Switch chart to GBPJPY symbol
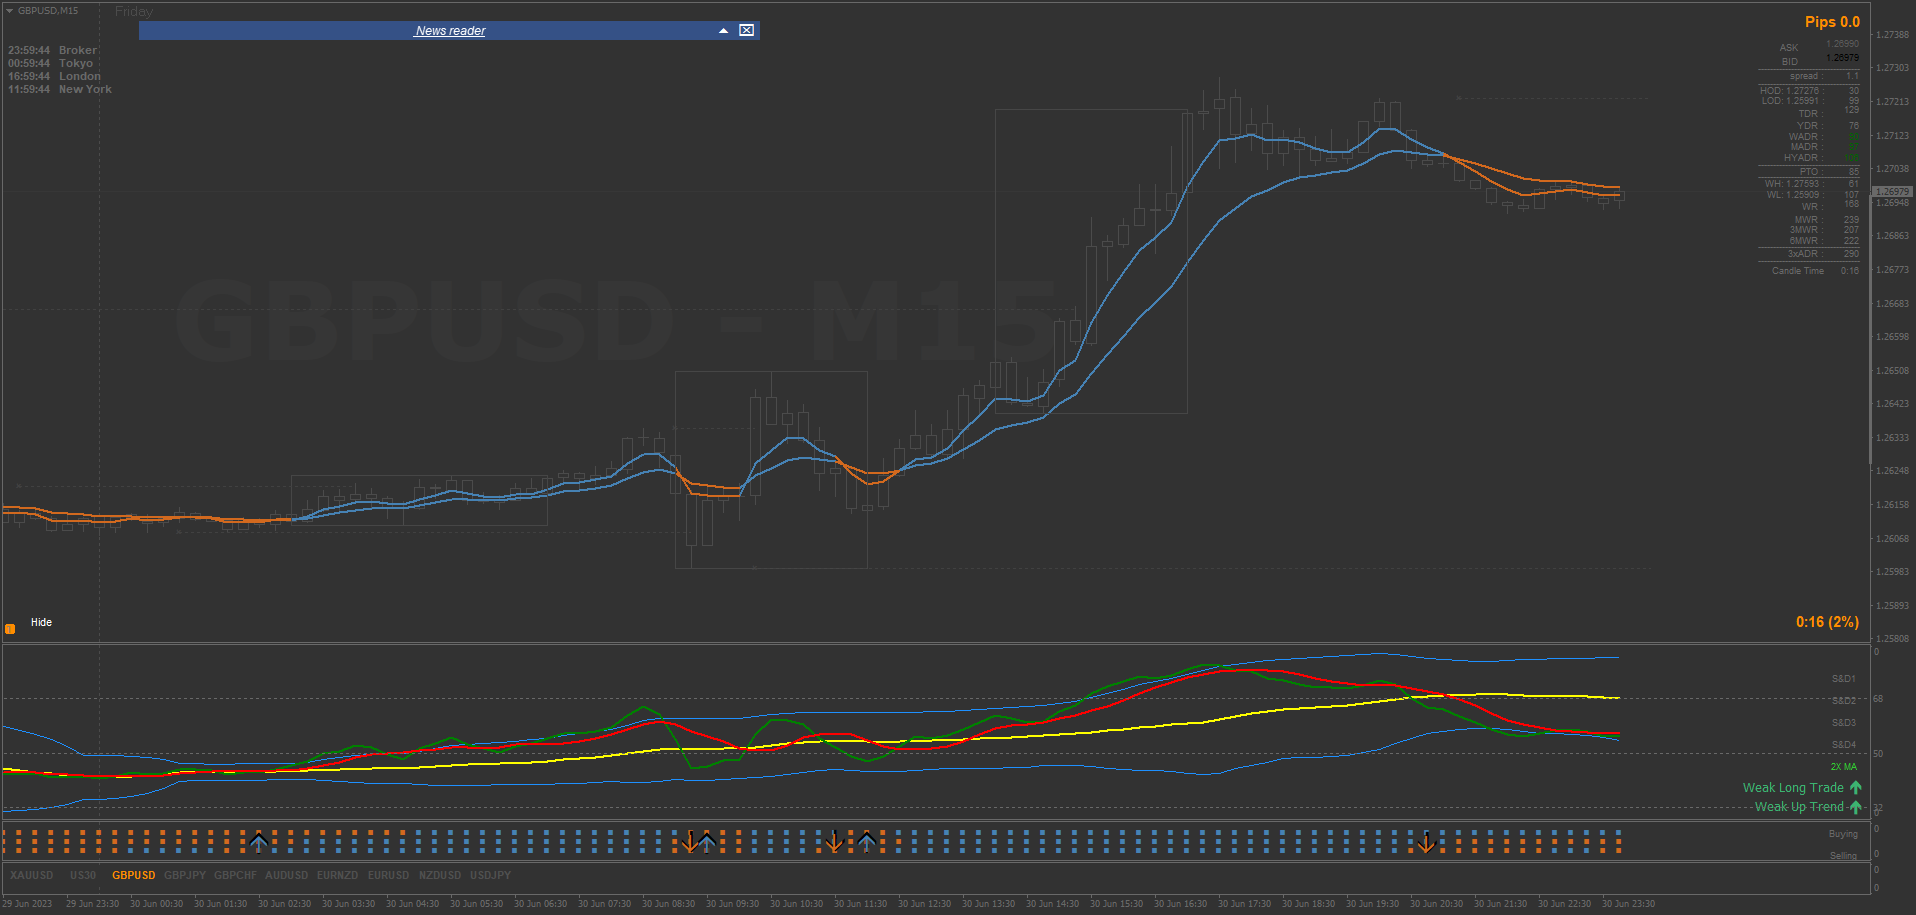The height and width of the screenshot is (915, 1916). 185,875
